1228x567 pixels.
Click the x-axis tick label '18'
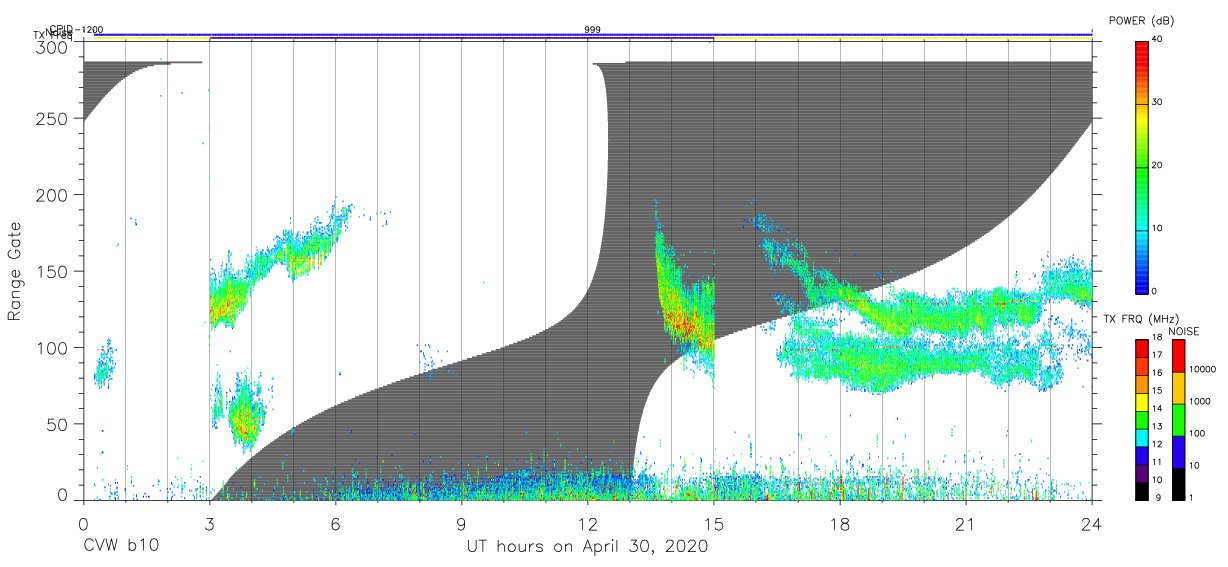point(840,524)
